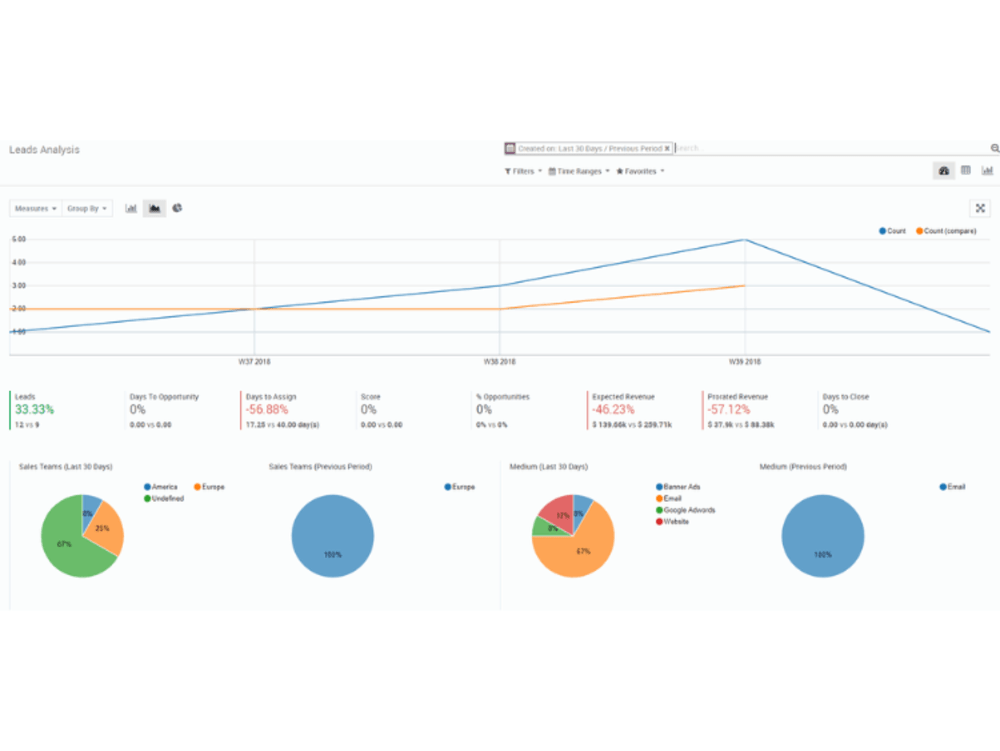The width and height of the screenshot is (1000, 751).
Task: Click into the search input field
Action: [829, 149]
